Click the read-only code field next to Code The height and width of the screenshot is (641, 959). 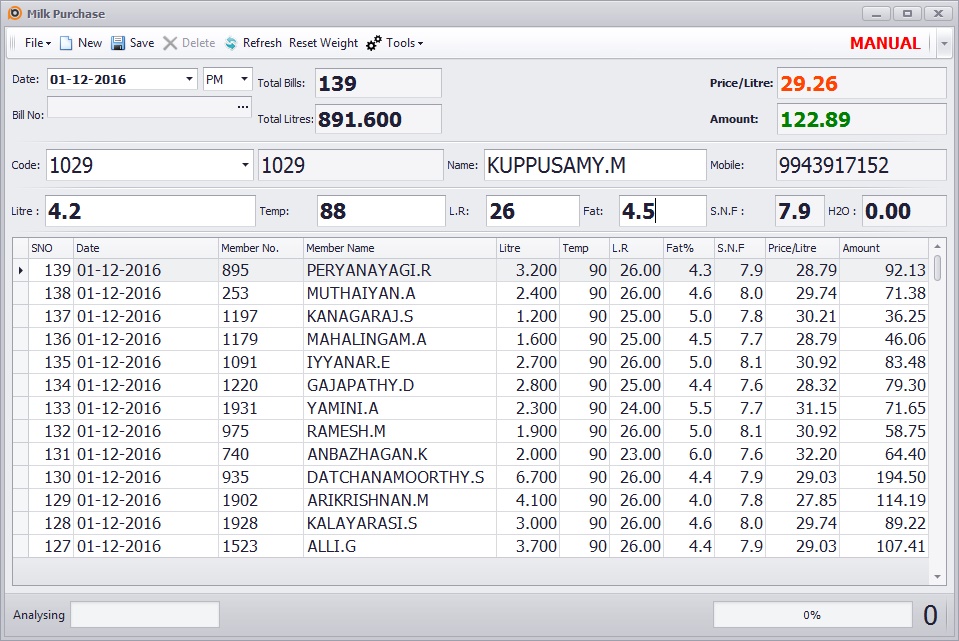(350, 165)
